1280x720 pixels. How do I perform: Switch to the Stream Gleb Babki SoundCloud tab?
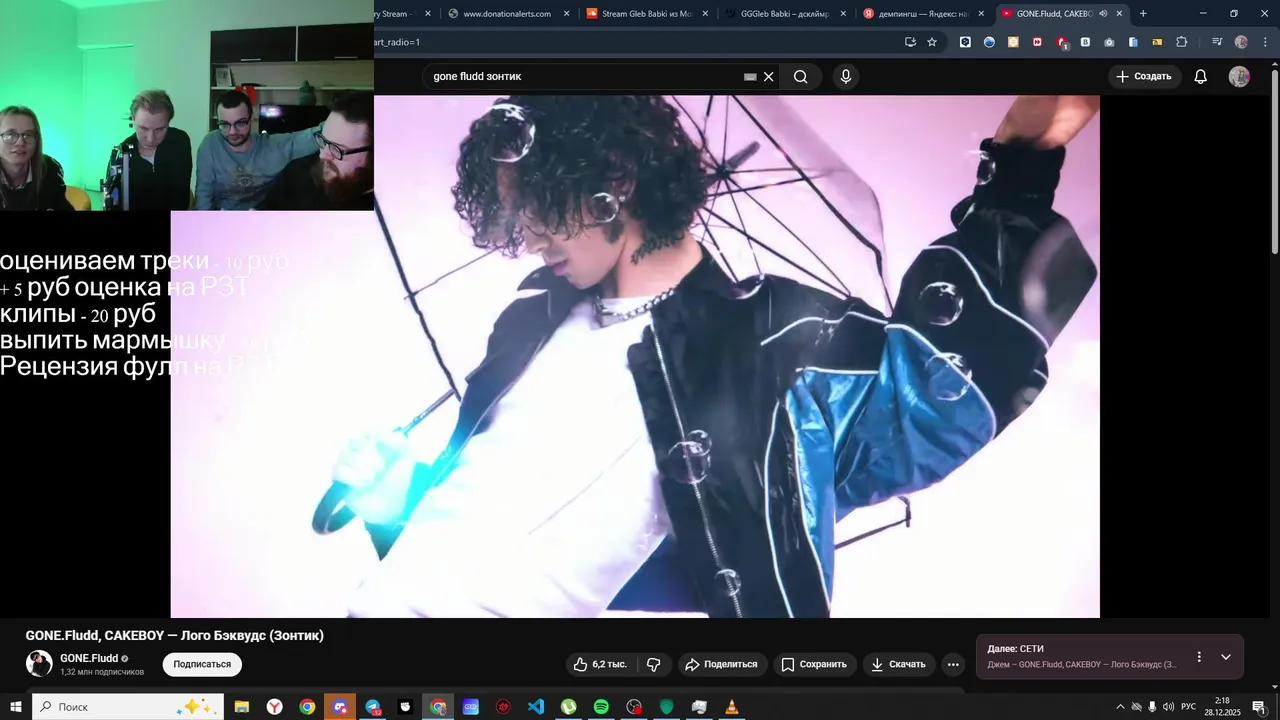click(x=646, y=13)
